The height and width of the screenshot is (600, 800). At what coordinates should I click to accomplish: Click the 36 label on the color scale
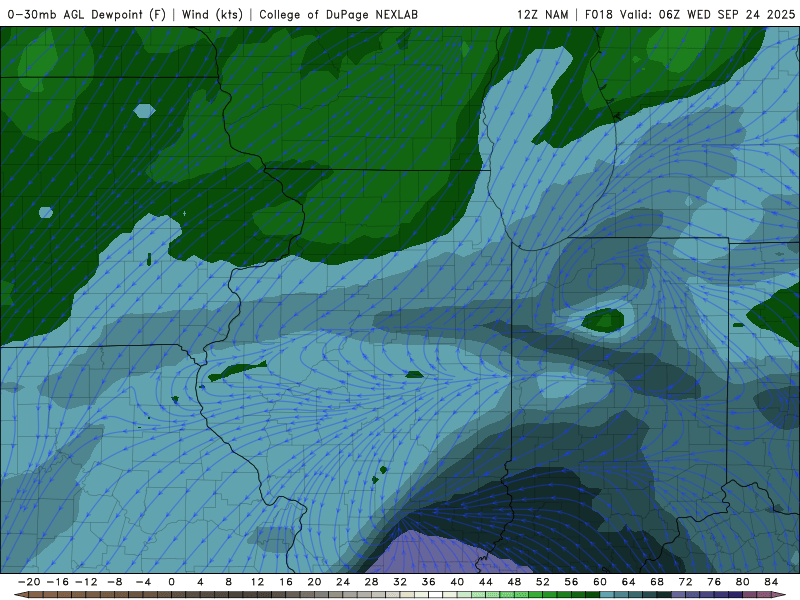pyautogui.click(x=429, y=582)
